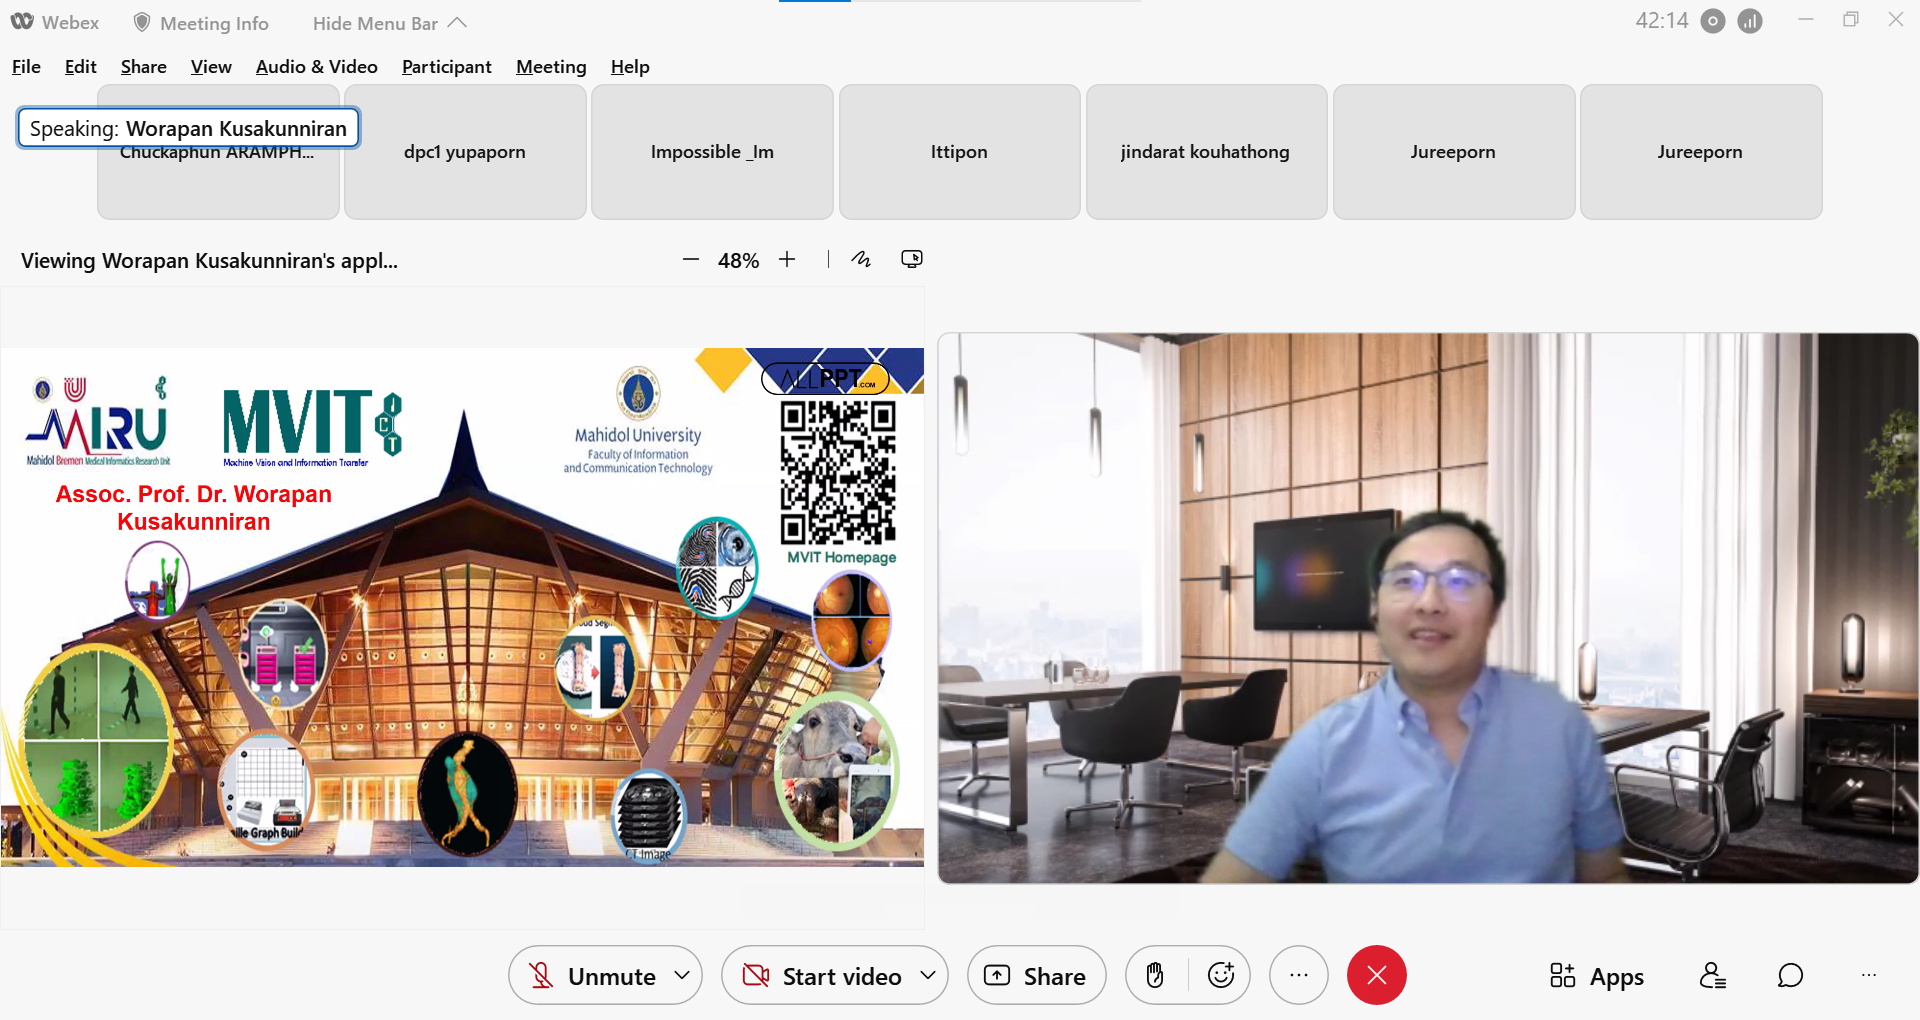Zoom in shared content with plus
The height and width of the screenshot is (1020, 1920).
pyautogui.click(x=788, y=260)
